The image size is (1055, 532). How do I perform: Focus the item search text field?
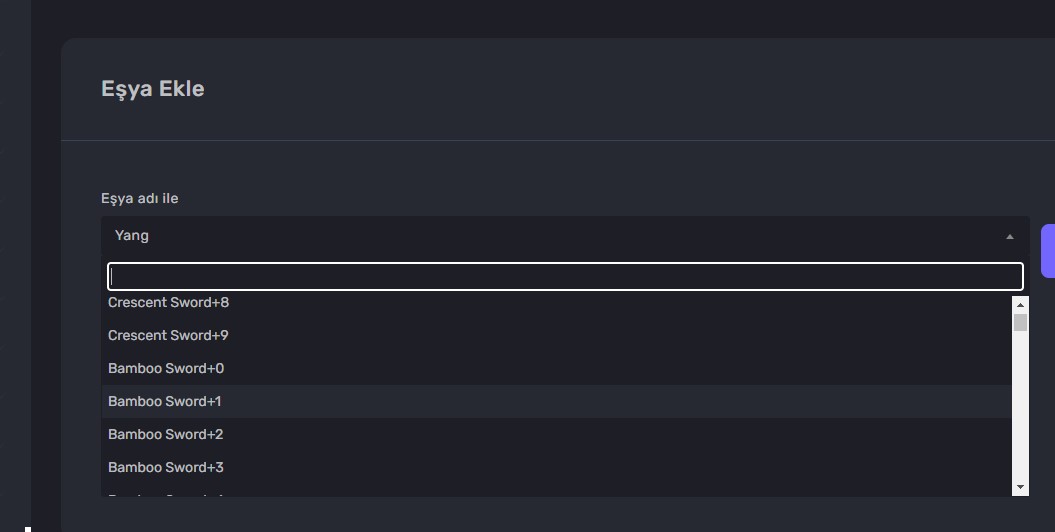(x=565, y=276)
